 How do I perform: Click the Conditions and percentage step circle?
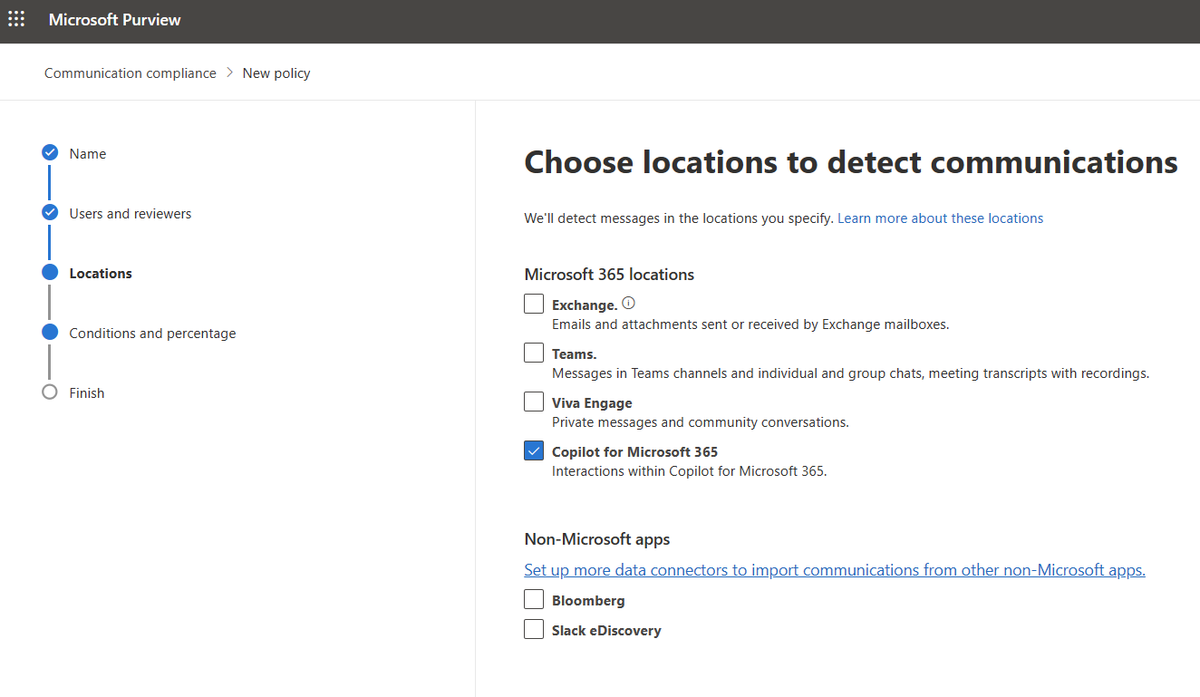[50, 333]
